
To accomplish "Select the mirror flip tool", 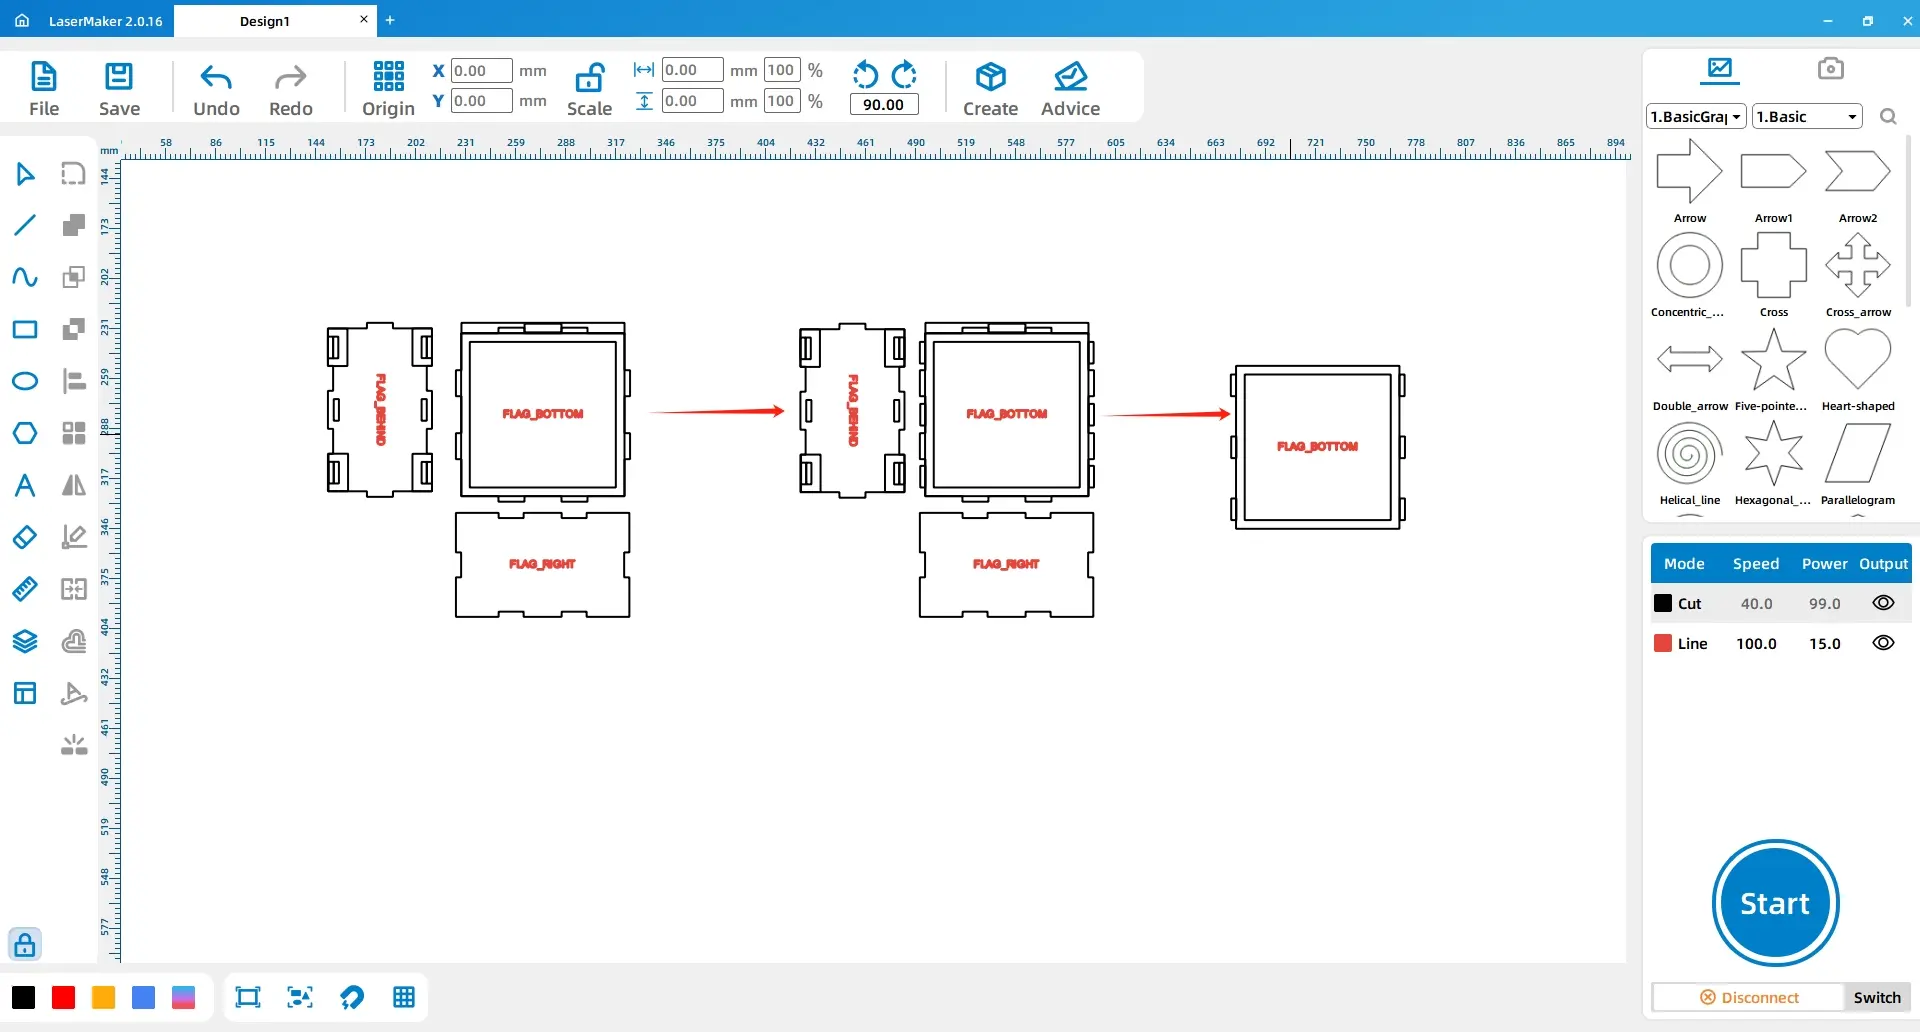I will pos(73,485).
